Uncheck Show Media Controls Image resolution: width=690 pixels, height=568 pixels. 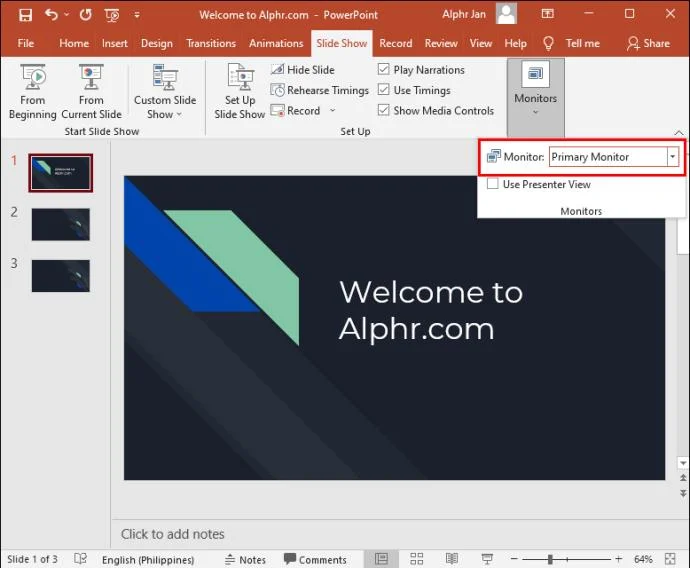pos(384,110)
